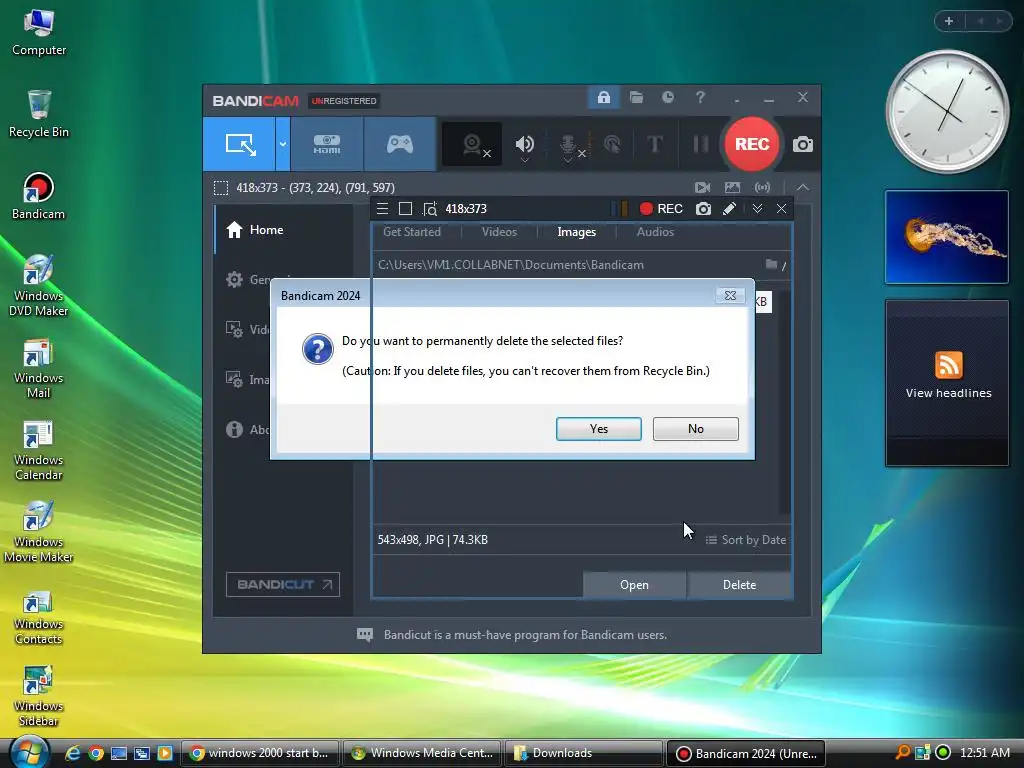1024x768 pixels.
Task: Click the Open button below the file list
Action: pyautogui.click(x=634, y=585)
